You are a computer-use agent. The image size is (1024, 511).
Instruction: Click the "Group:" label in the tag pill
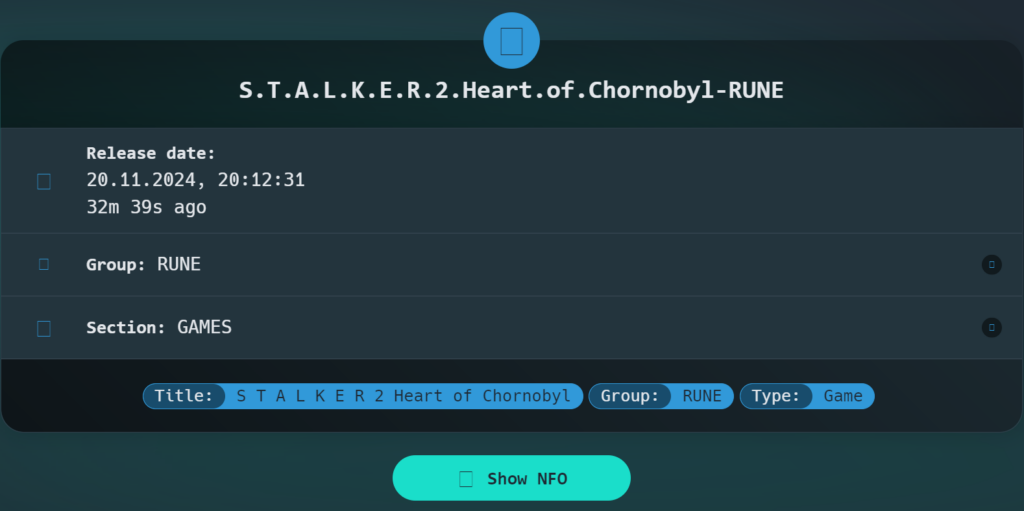coord(629,396)
